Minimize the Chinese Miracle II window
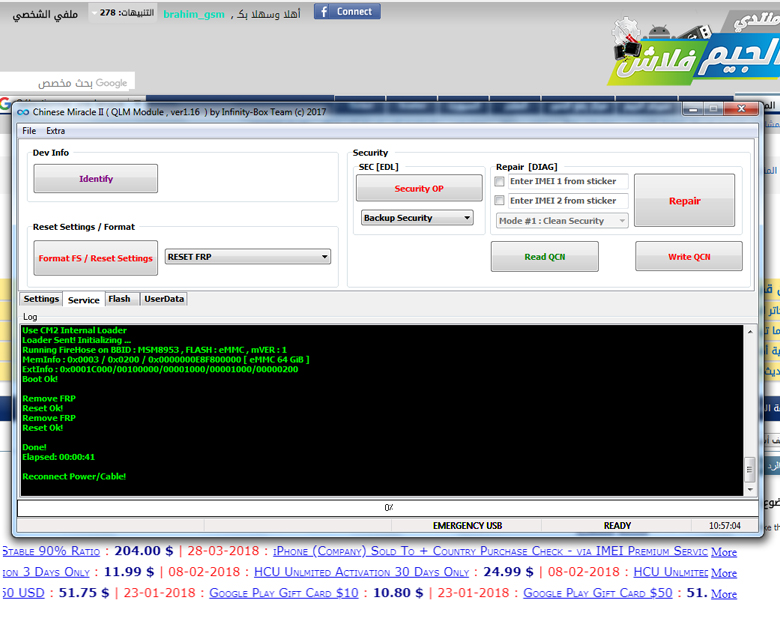Screen dimensions: 780x620 693,108
